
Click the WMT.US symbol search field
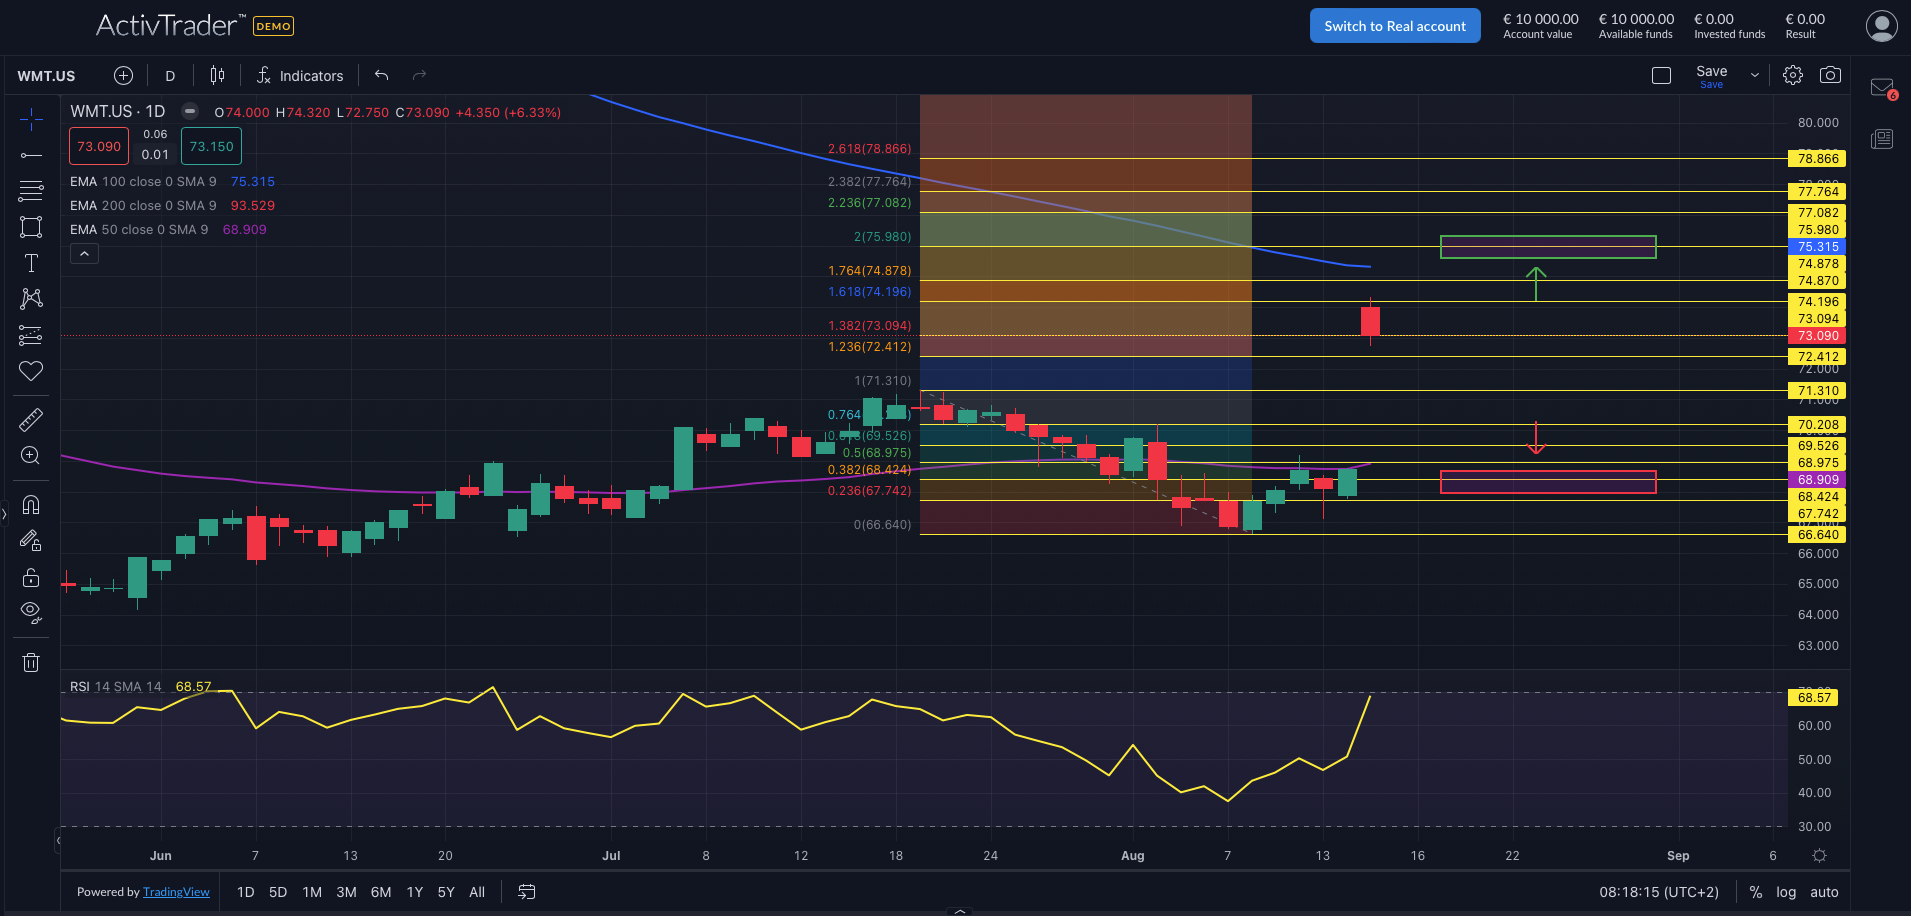pos(47,76)
